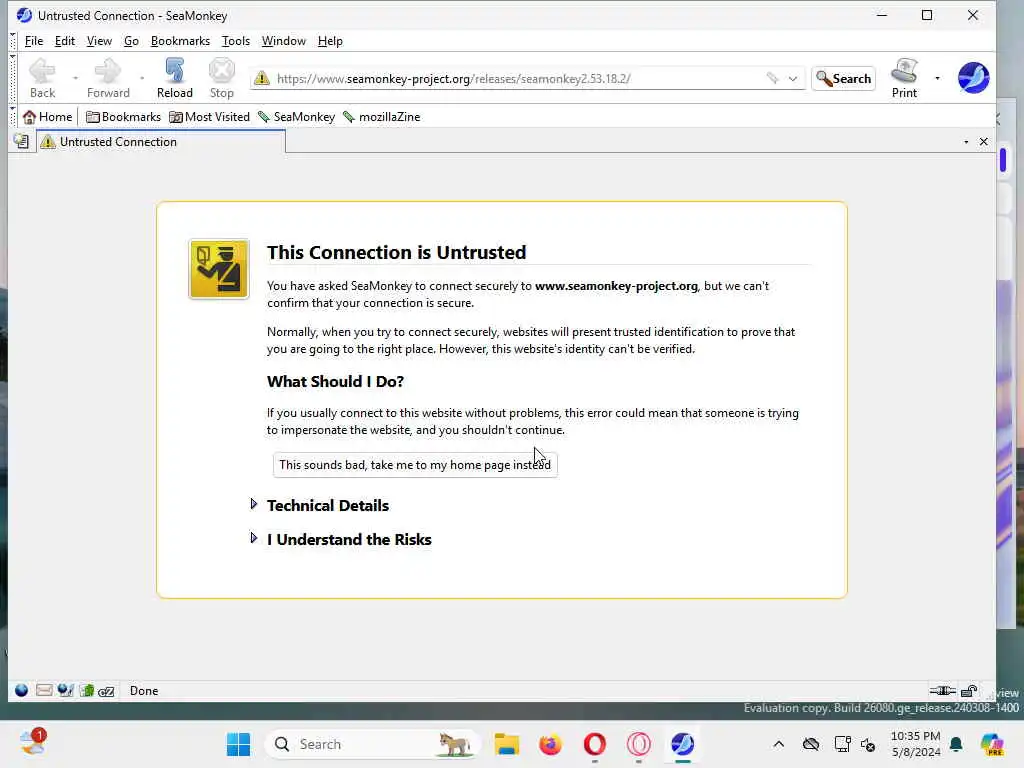Click the volume muted tray icon

[868, 744]
